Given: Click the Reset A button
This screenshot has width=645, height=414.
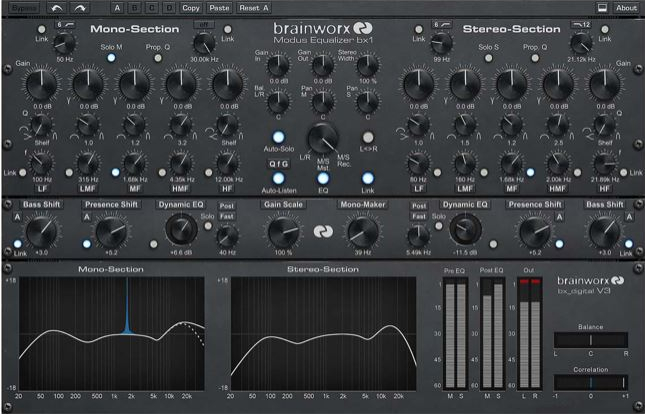Looking at the screenshot, I should pos(254,8).
